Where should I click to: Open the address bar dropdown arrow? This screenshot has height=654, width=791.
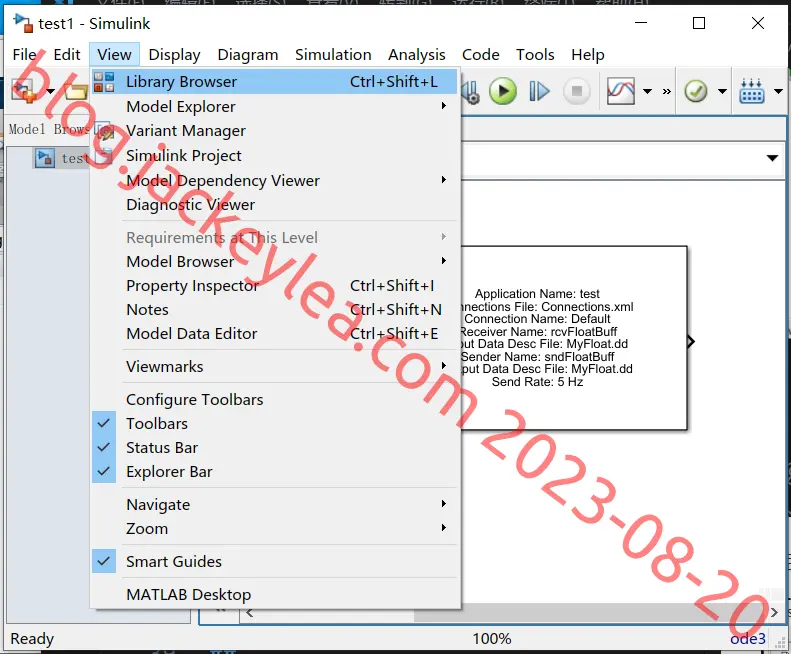tap(772, 158)
